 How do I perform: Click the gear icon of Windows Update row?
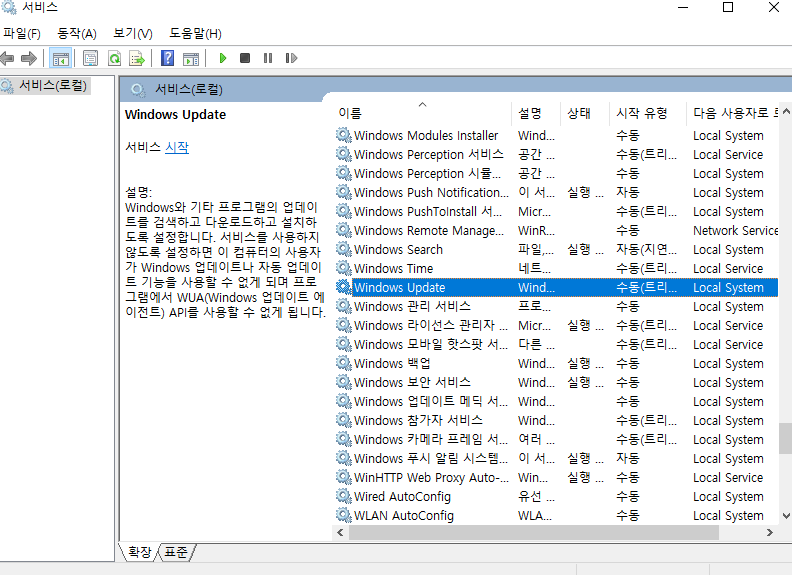pos(344,288)
